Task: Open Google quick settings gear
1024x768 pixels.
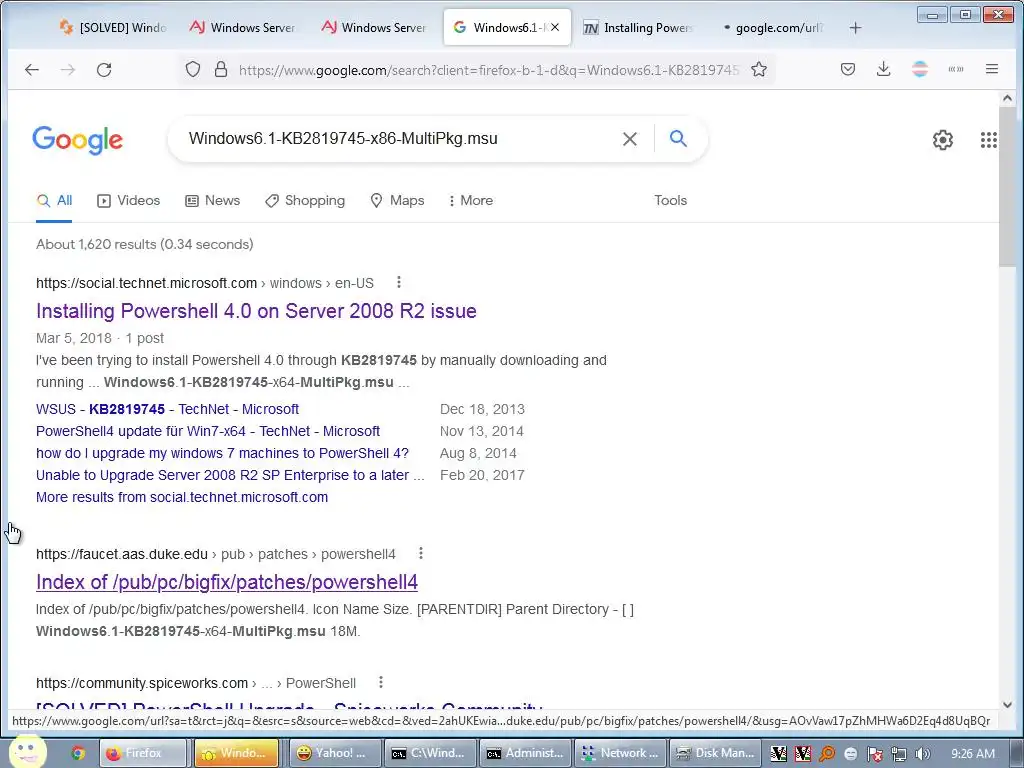Action: point(942,140)
